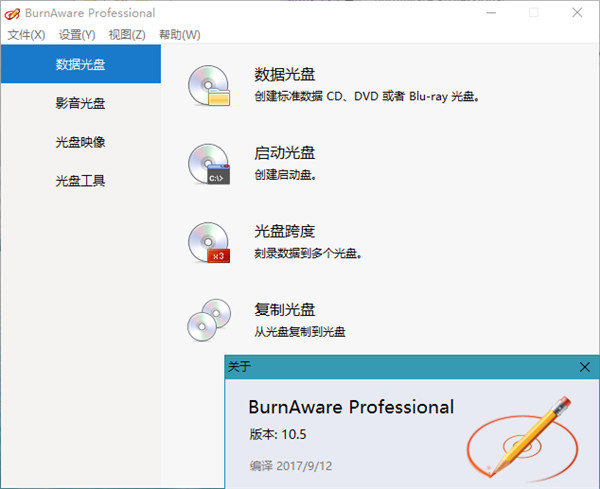Launch the 复制光盘 task title
This screenshot has height=489, width=600.
pyautogui.click(x=285, y=310)
